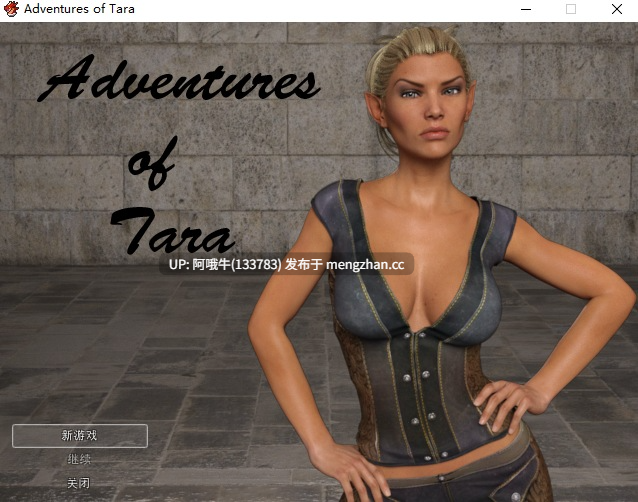Close the Adventures of Tara window

tap(617, 9)
